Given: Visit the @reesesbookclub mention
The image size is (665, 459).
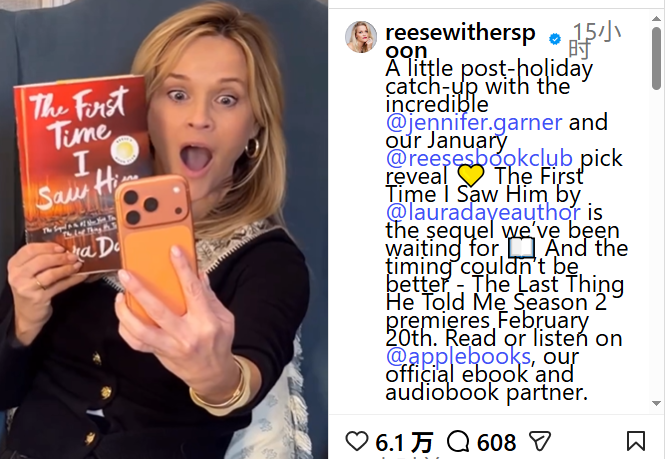Looking at the screenshot, I should (480, 158).
